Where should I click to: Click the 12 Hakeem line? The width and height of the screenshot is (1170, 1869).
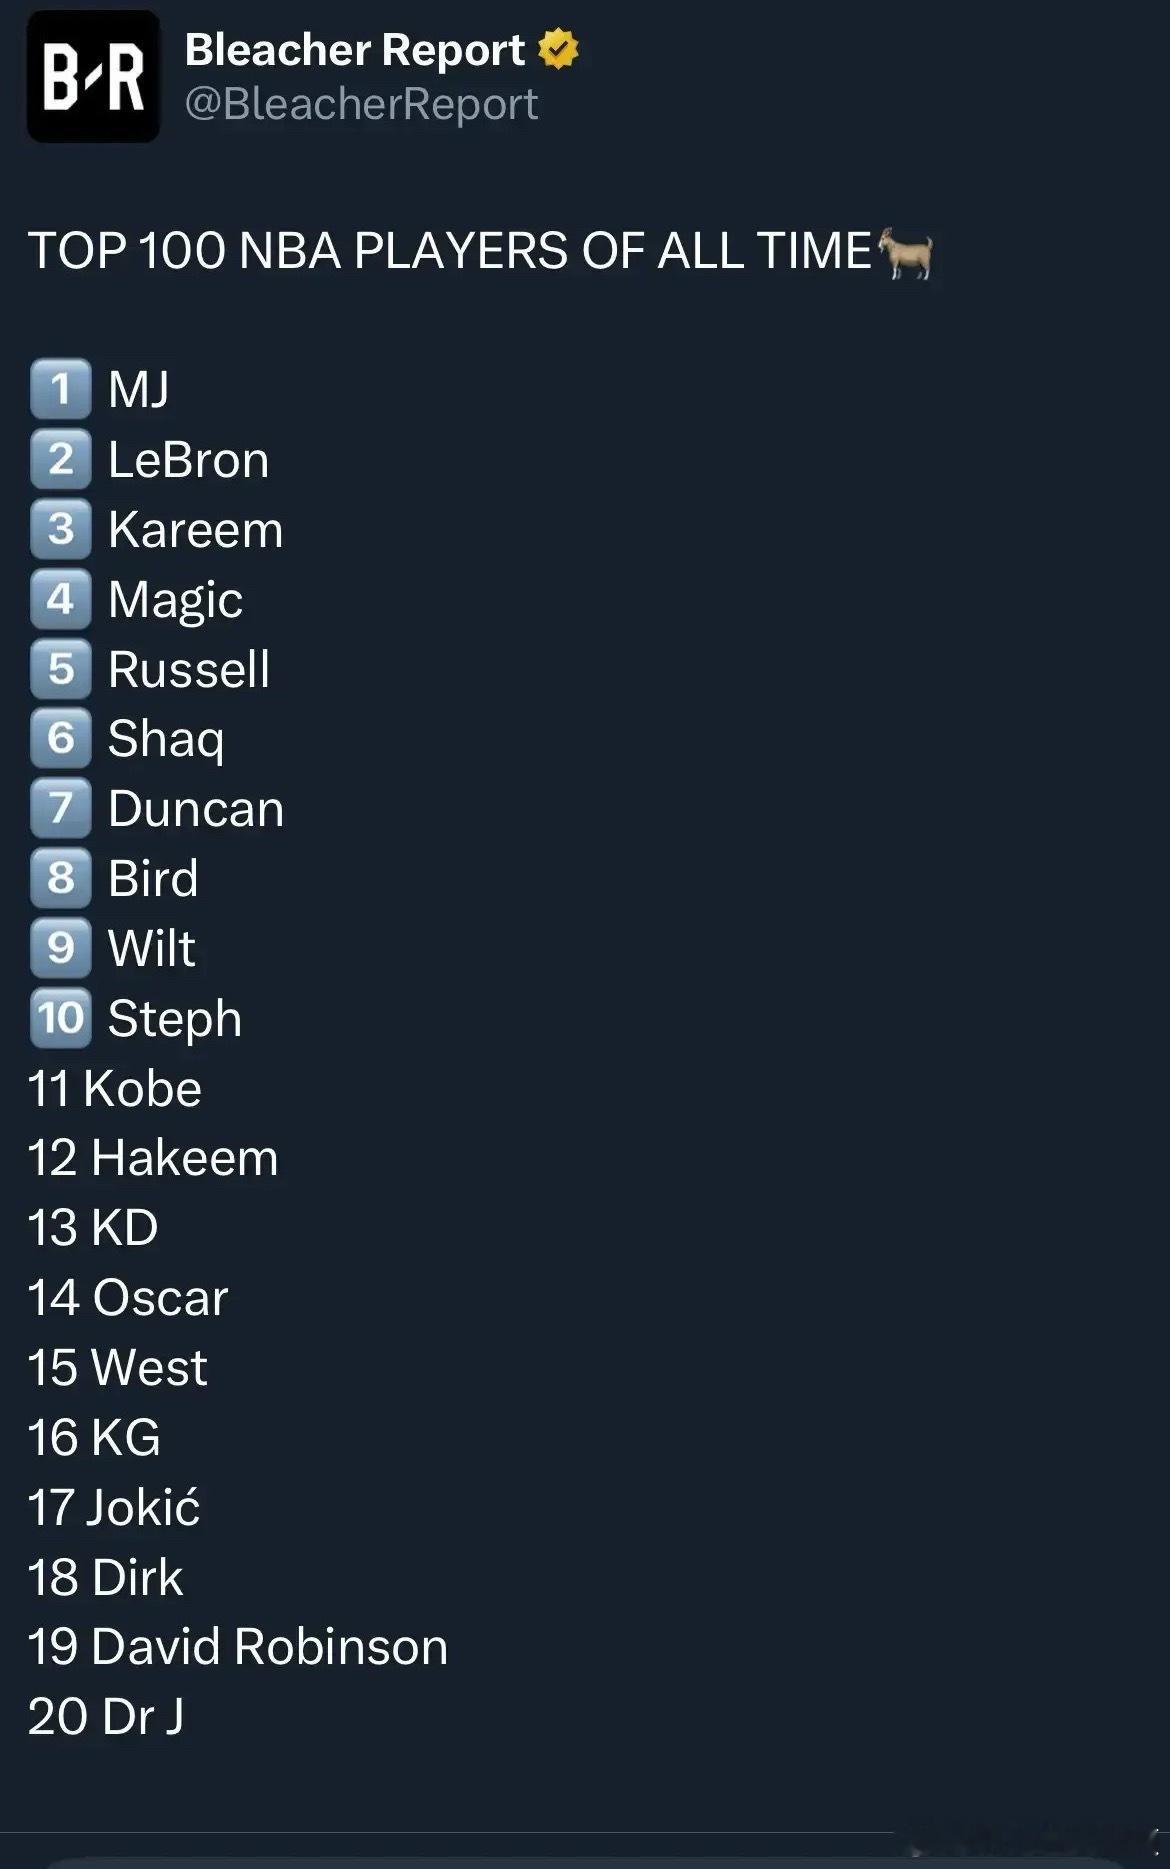[x=153, y=1158]
